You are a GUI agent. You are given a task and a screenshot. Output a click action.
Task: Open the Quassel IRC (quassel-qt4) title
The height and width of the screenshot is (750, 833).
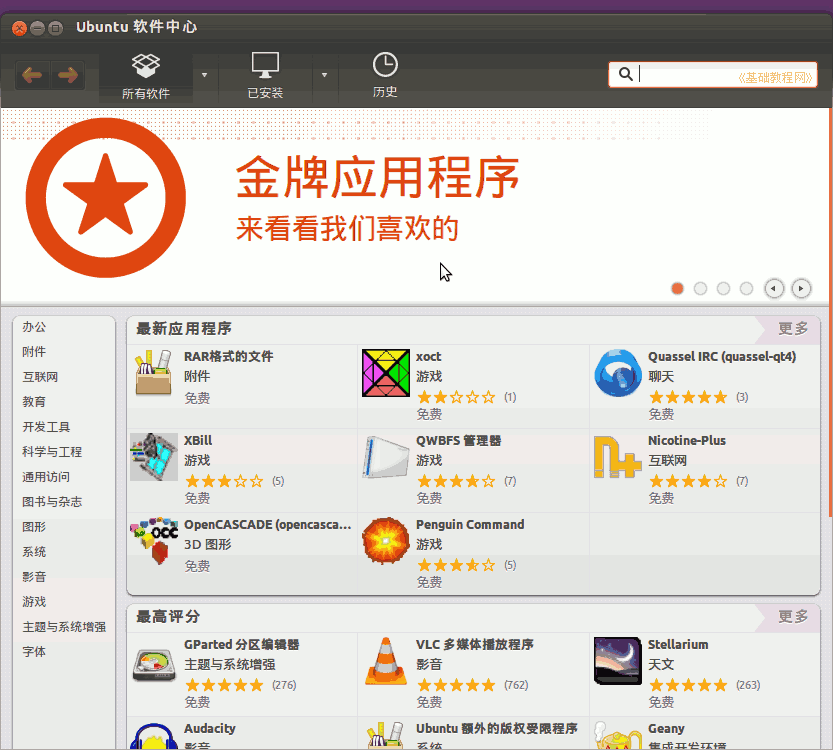pos(722,356)
